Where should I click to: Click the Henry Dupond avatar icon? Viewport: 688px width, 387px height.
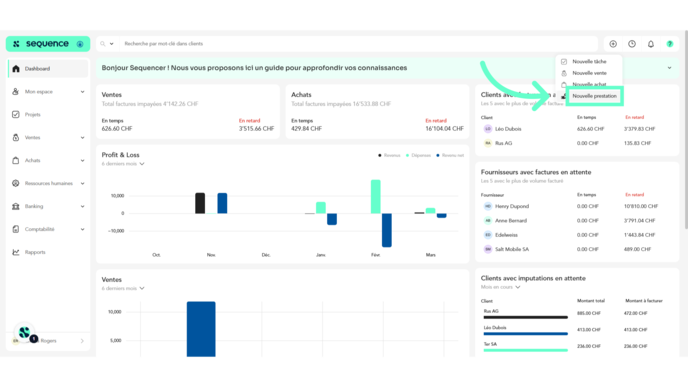(x=488, y=206)
